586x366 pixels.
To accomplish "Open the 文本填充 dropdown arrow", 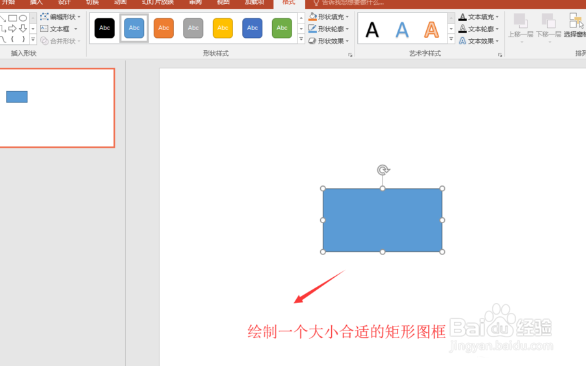I will (x=497, y=17).
